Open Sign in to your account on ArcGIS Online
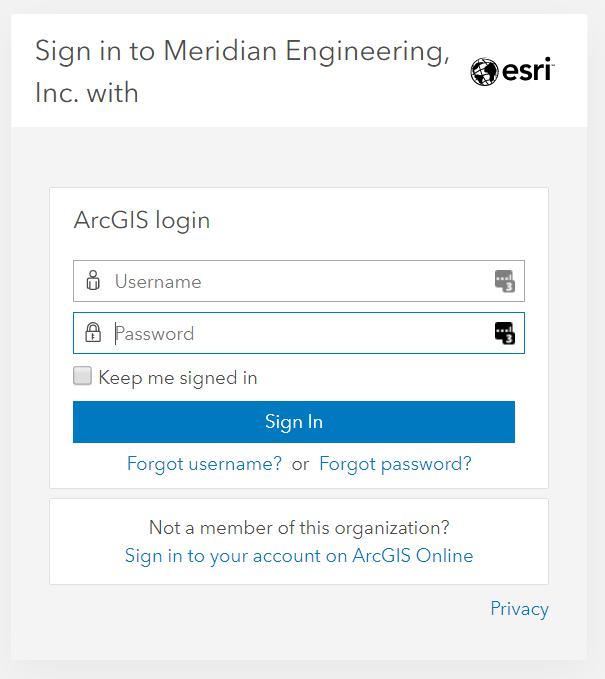 (299, 556)
